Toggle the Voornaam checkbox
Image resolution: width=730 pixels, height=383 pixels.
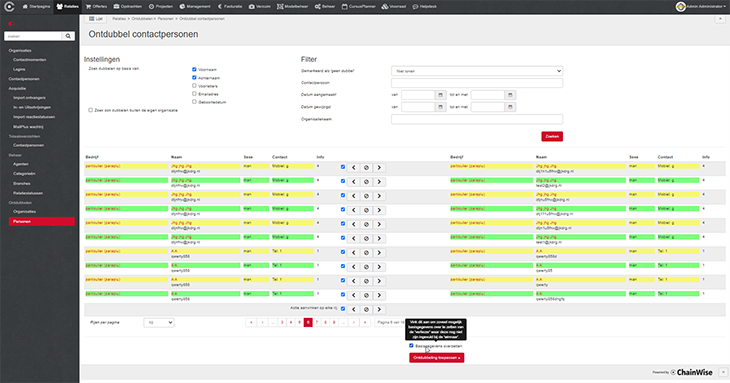pos(194,69)
